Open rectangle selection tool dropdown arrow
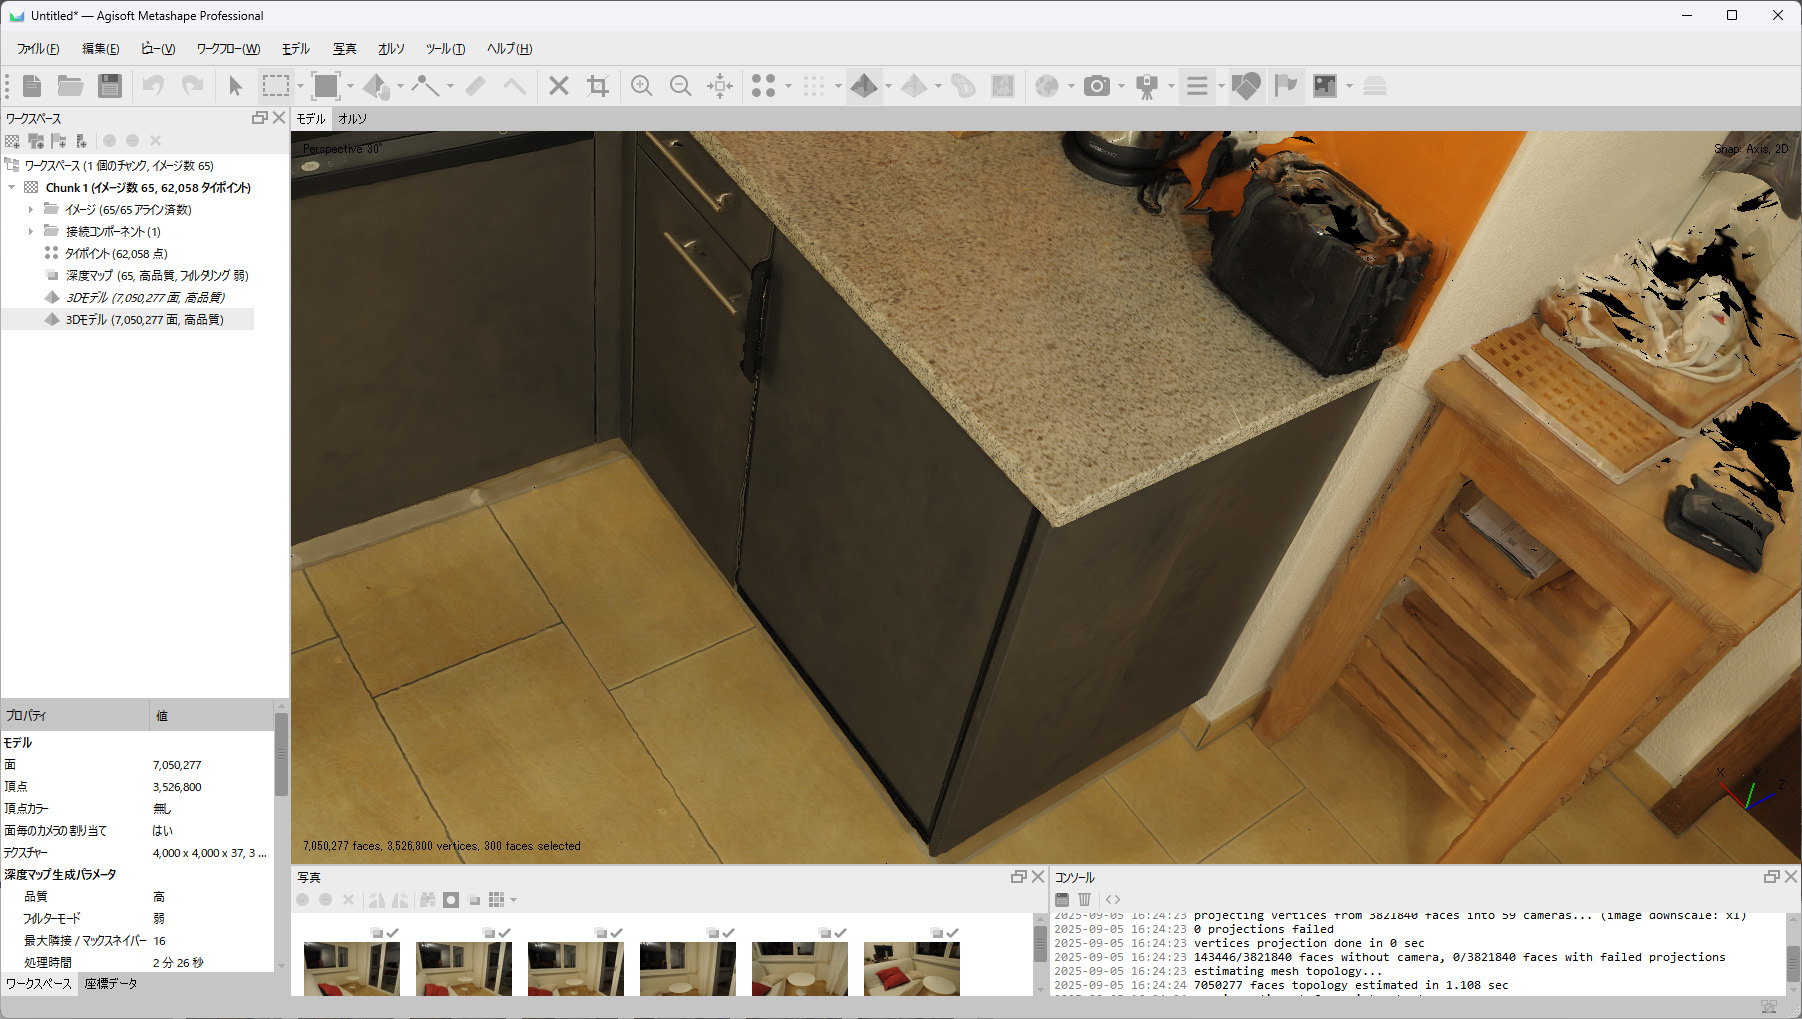The width and height of the screenshot is (1802, 1019). coord(300,86)
